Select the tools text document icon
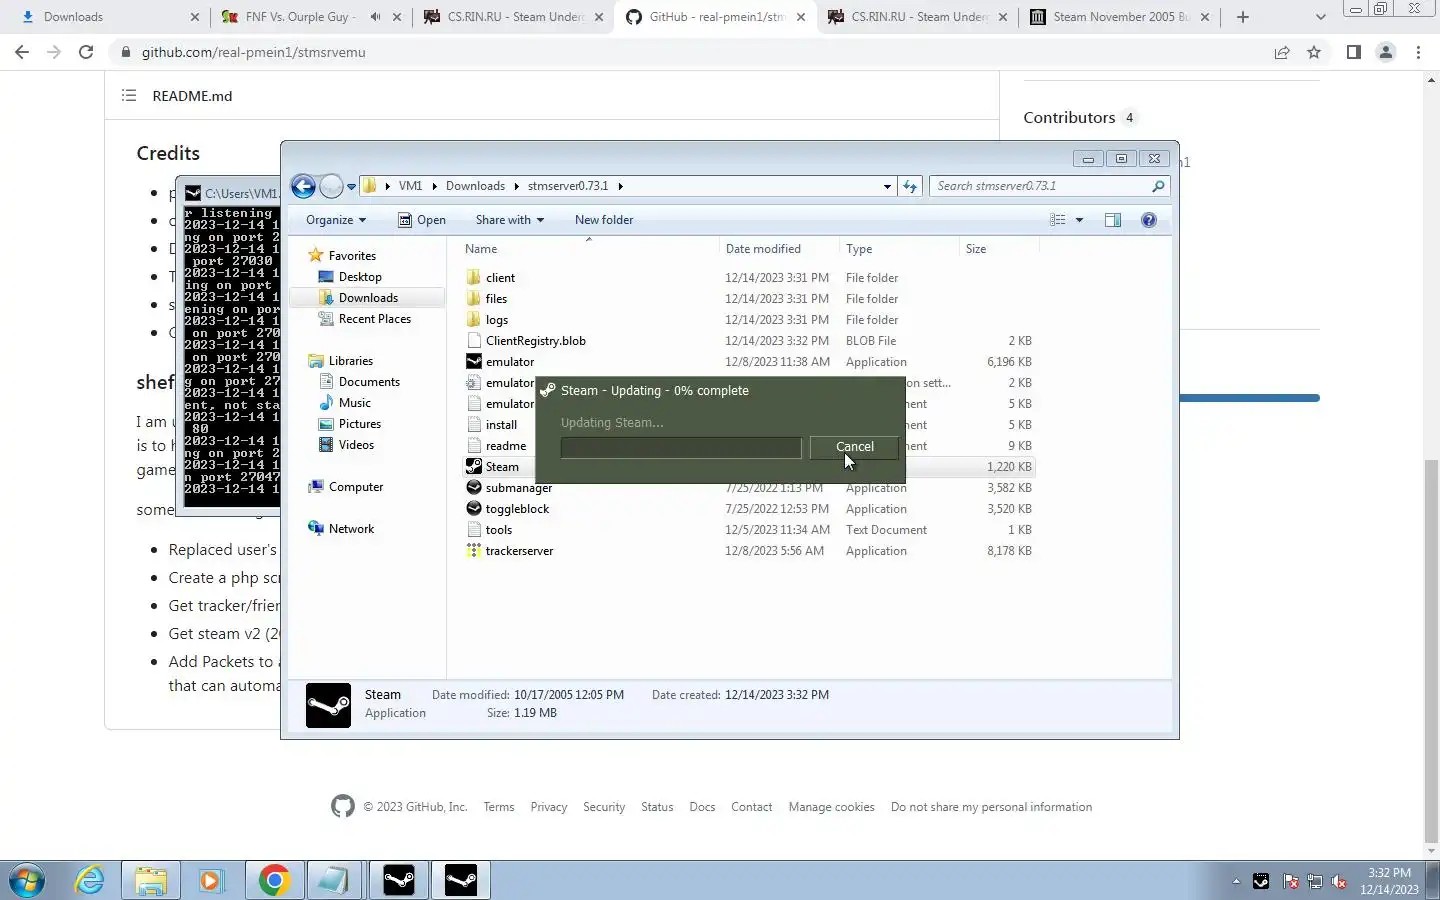The image size is (1440, 900). (x=474, y=530)
